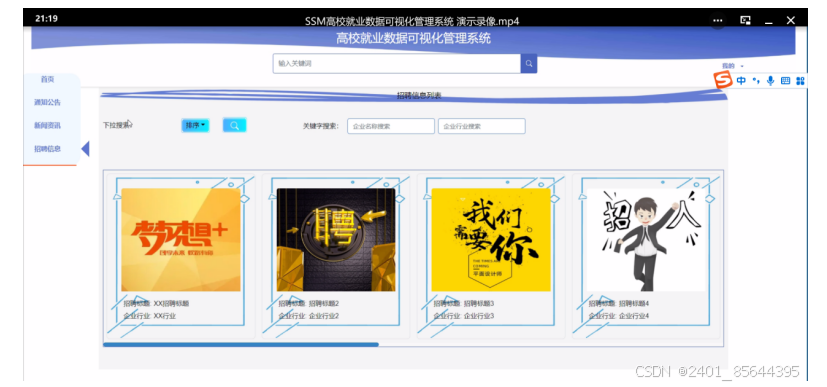Expand the 我的 user menu
827x387 pixels.
click(x=733, y=66)
